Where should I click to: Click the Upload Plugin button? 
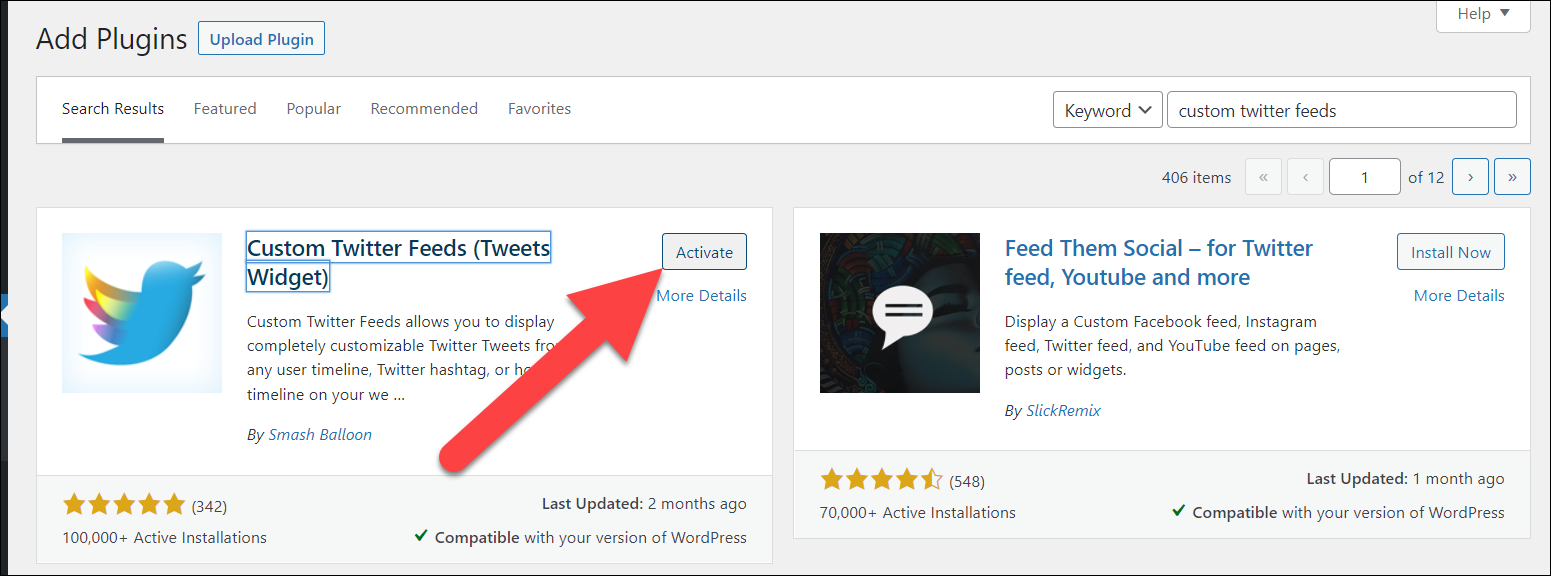coord(261,39)
